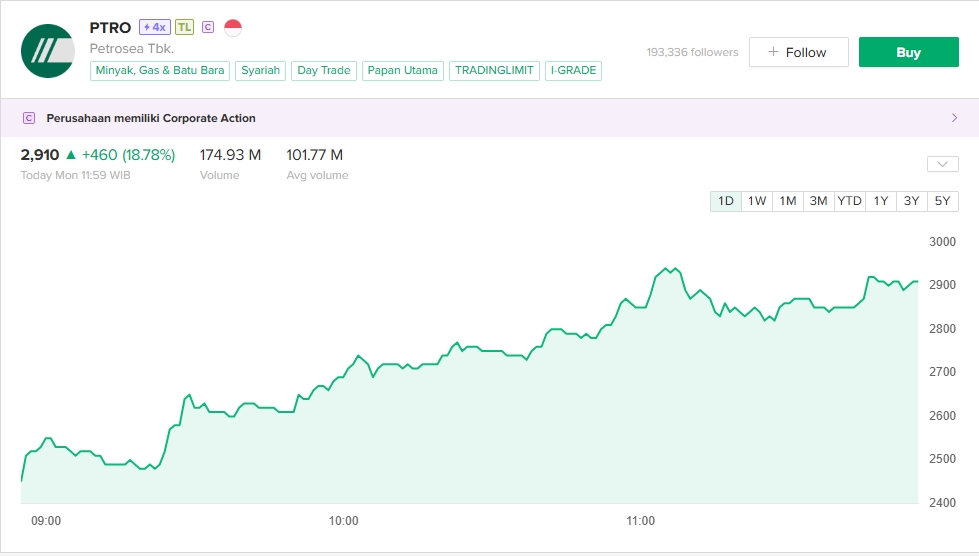The width and height of the screenshot is (979, 556).
Task: Click the green price-up triangle indicator
Action: [x=70, y=155]
